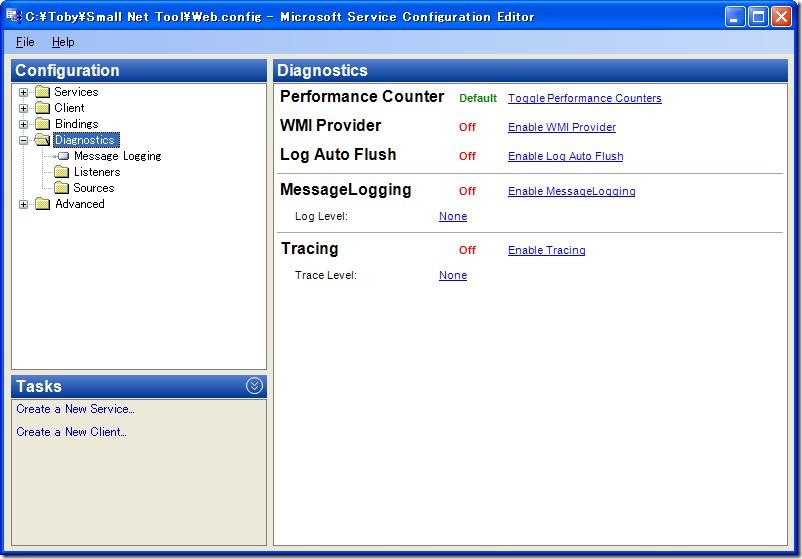Maximize the Service Configuration Editor window

click(x=759, y=17)
